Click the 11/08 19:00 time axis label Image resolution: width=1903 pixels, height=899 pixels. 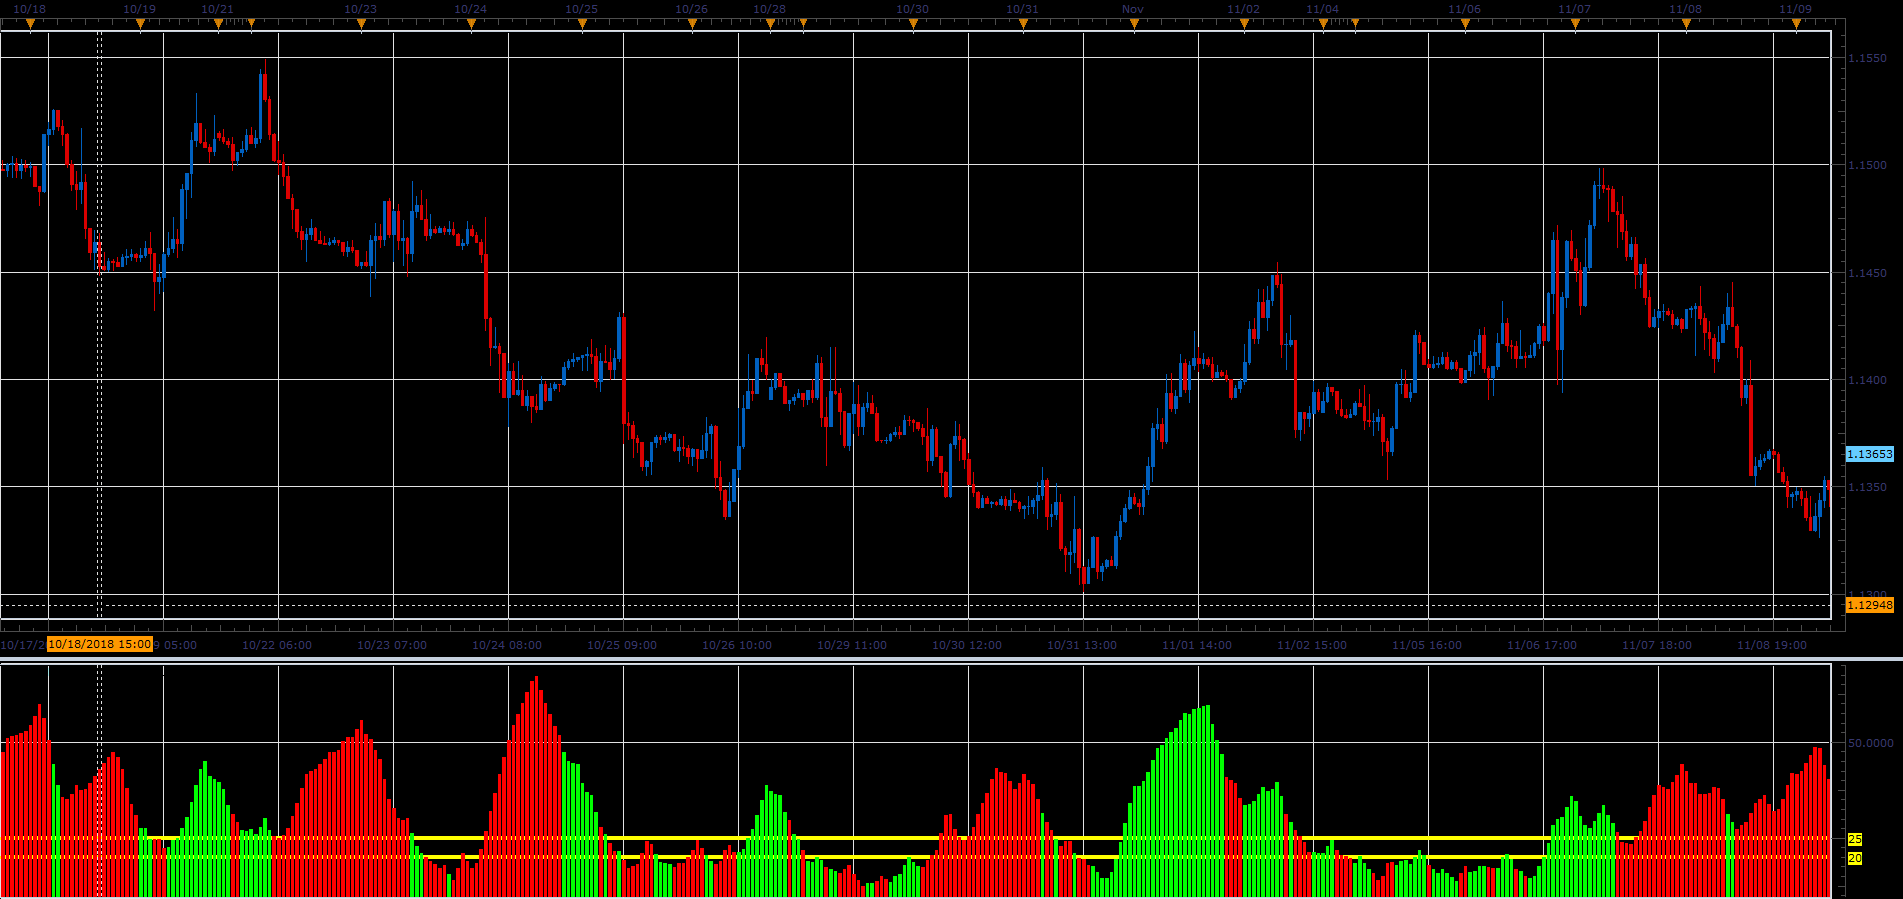click(1772, 645)
